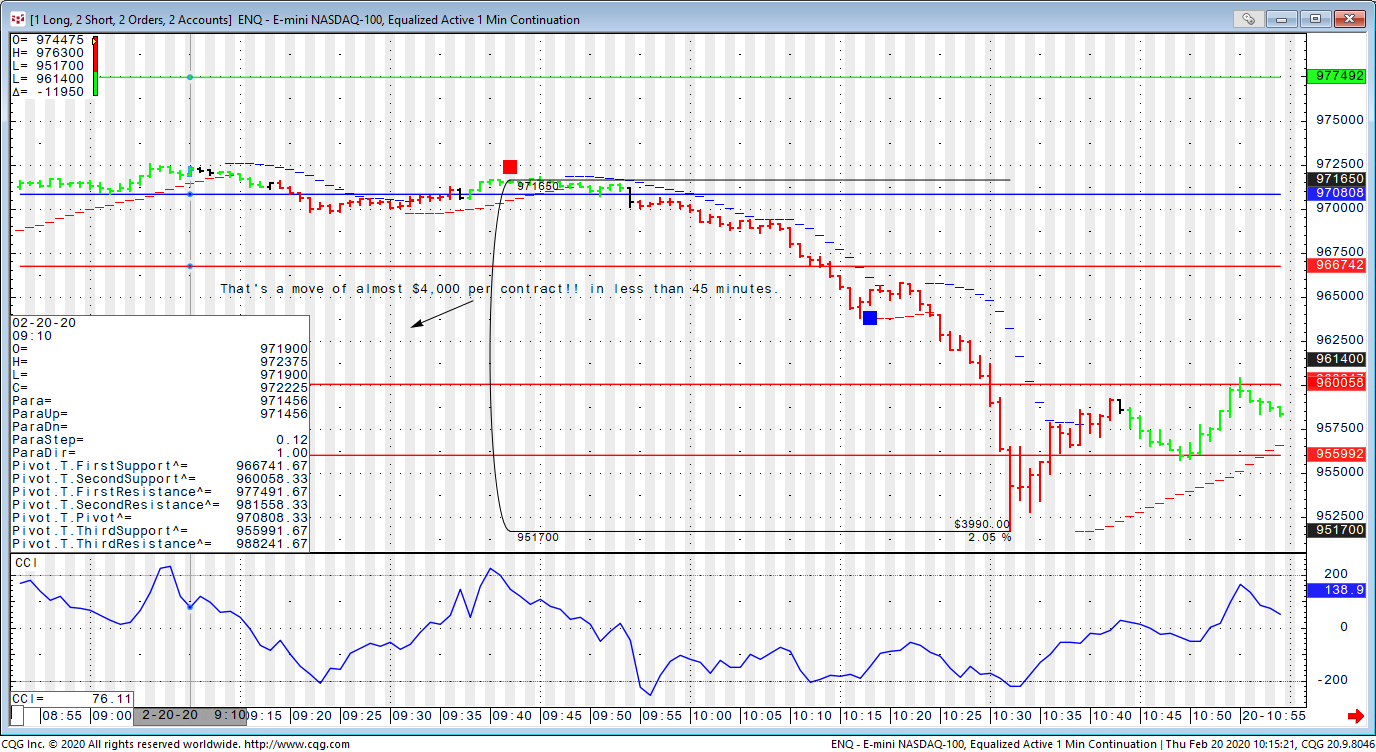Image resolution: width=1376 pixels, height=752 pixels.
Task: Click the red 960058 second support label
Action: tap(1336, 383)
